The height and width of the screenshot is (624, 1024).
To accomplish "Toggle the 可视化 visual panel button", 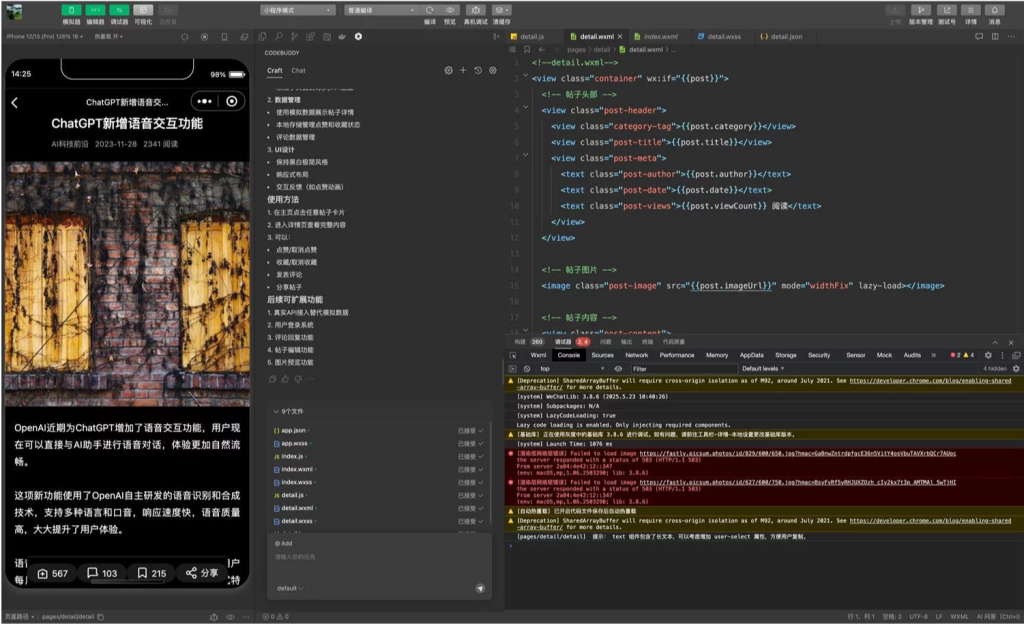I will click(143, 10).
